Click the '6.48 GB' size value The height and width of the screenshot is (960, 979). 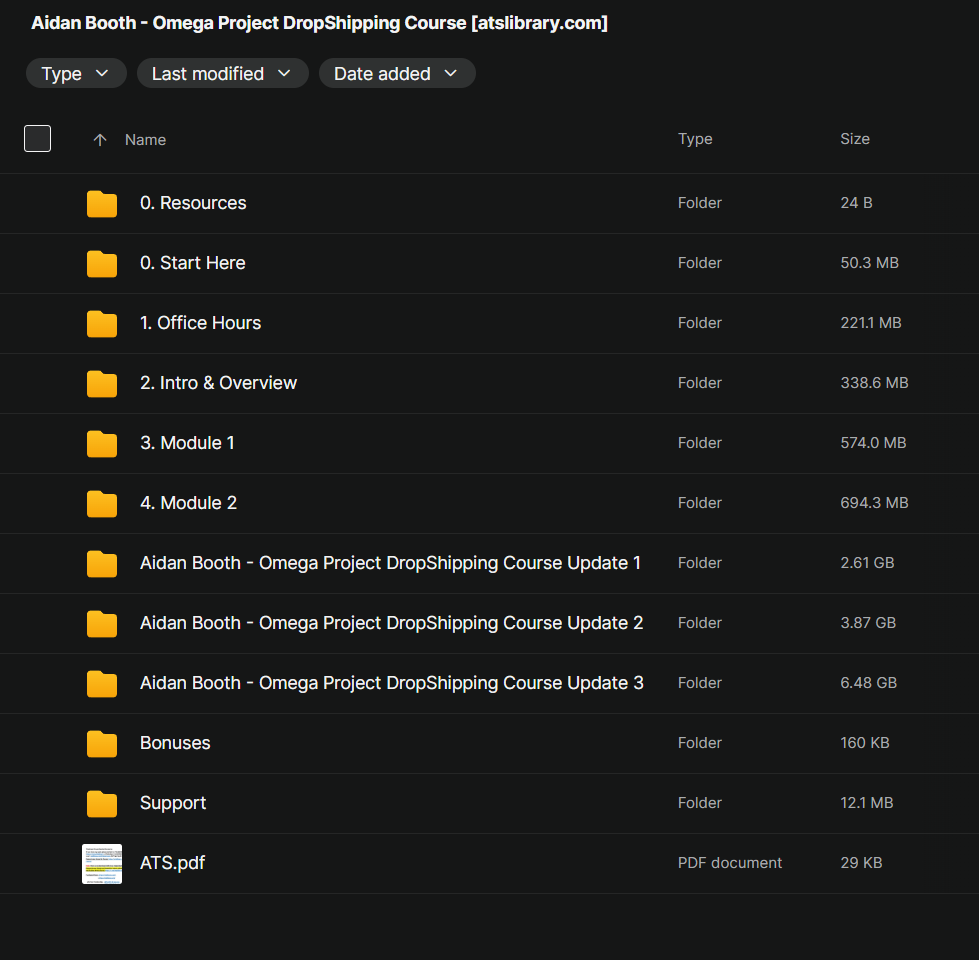click(x=868, y=682)
